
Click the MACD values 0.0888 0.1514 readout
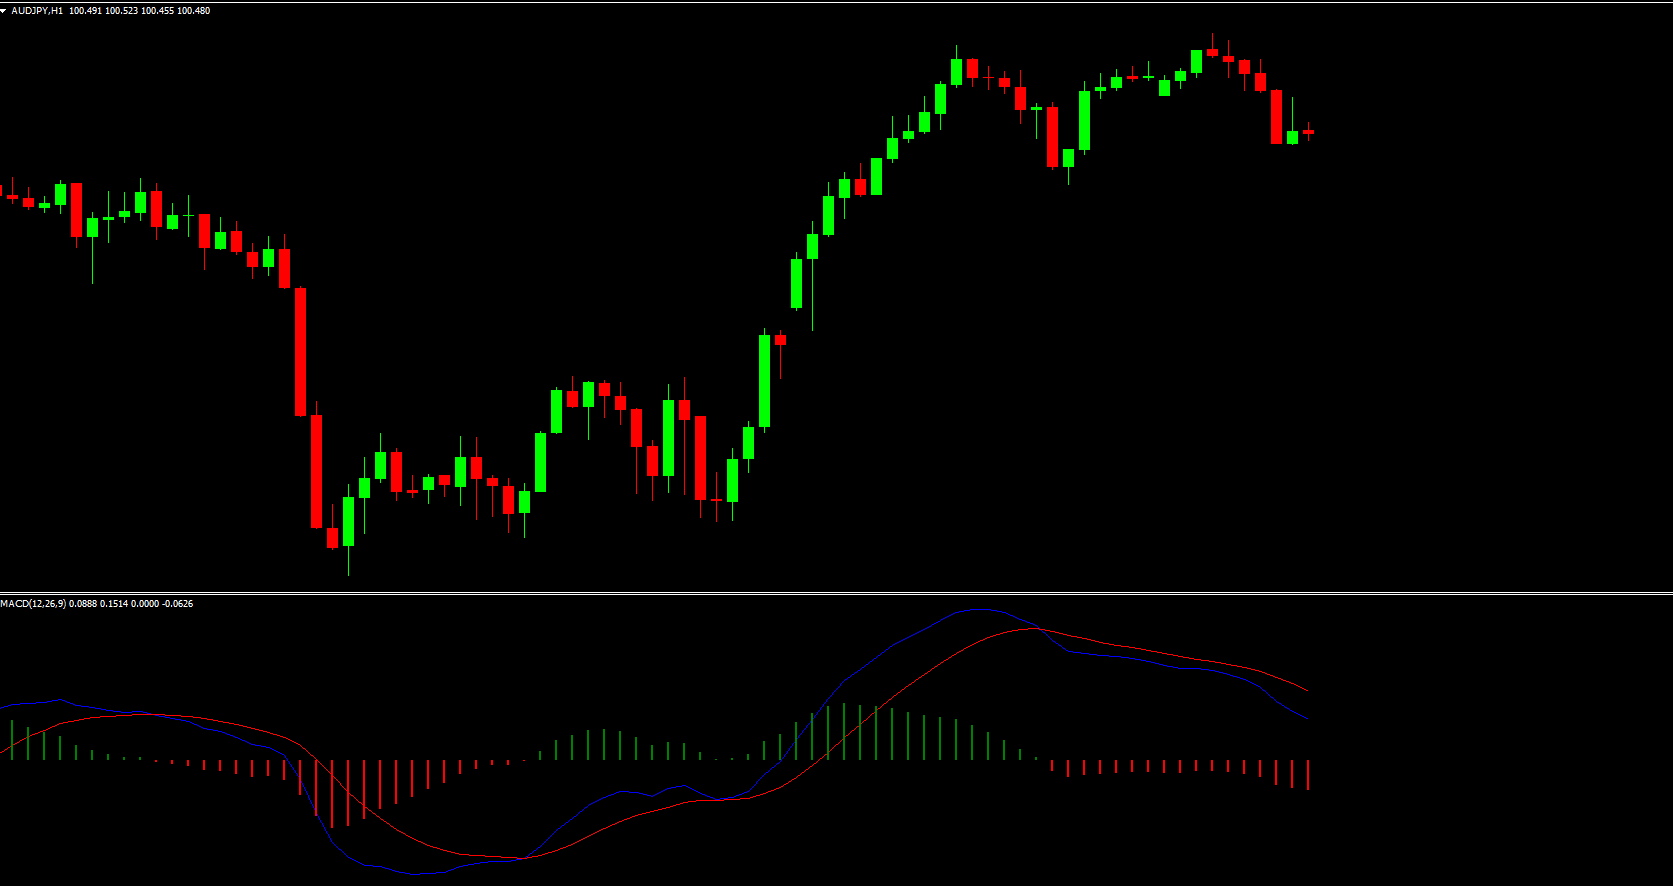click(x=101, y=604)
